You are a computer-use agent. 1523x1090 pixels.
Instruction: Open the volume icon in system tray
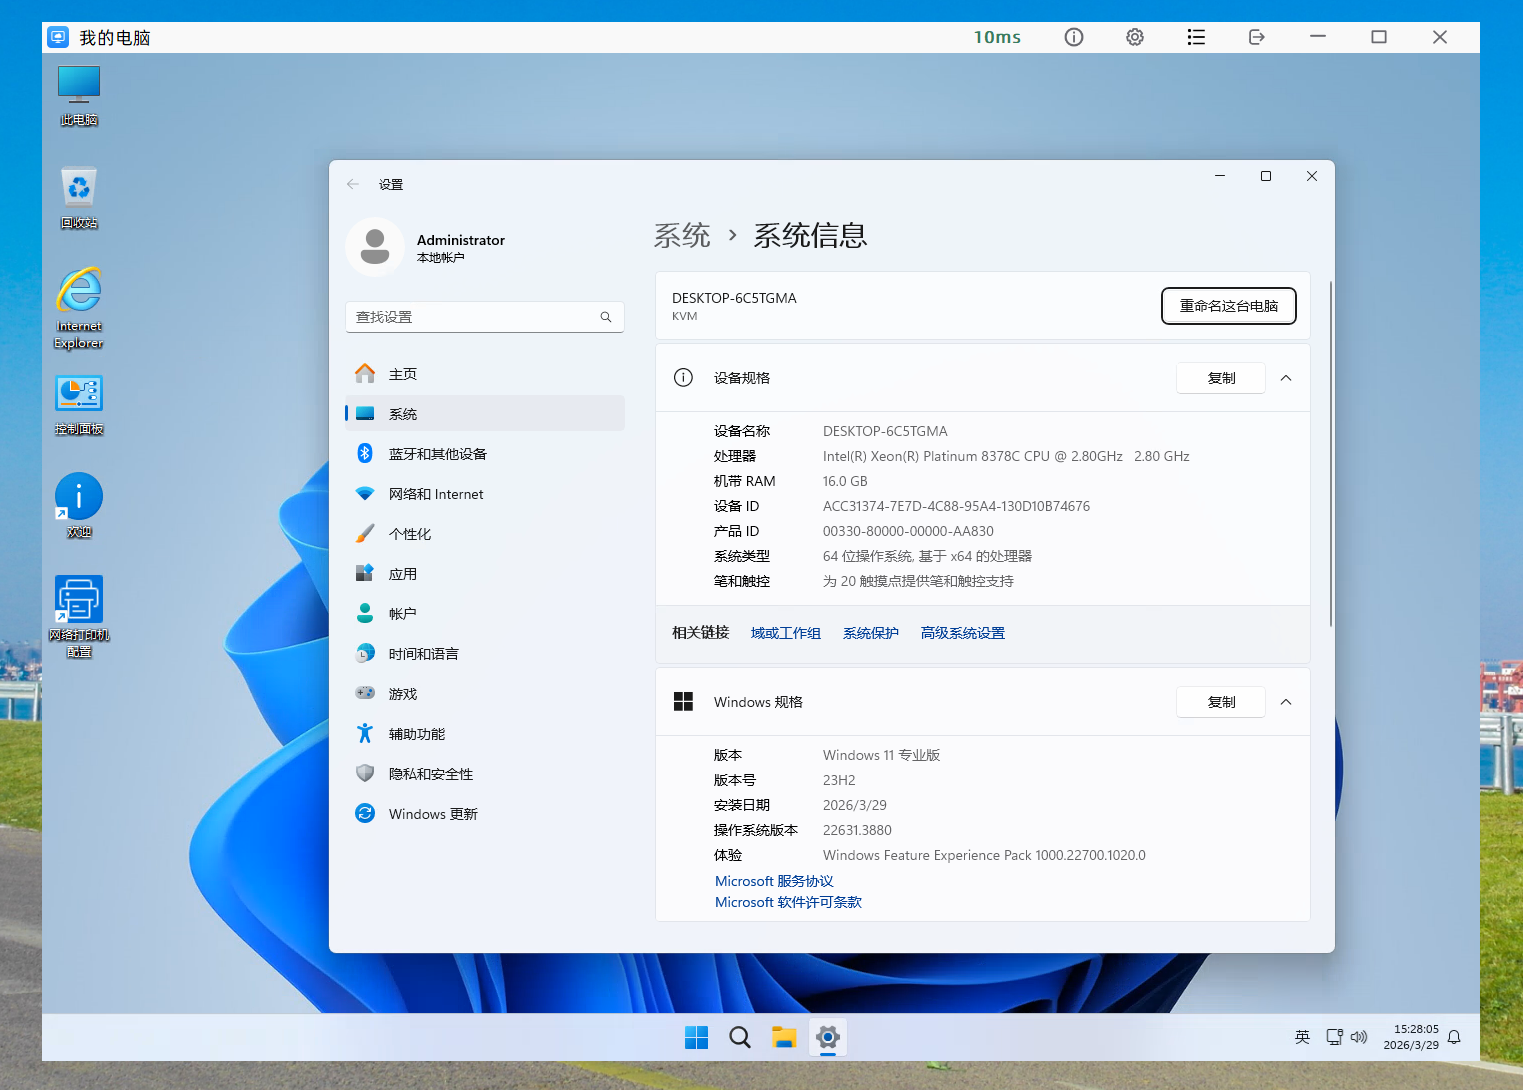point(1359,1037)
